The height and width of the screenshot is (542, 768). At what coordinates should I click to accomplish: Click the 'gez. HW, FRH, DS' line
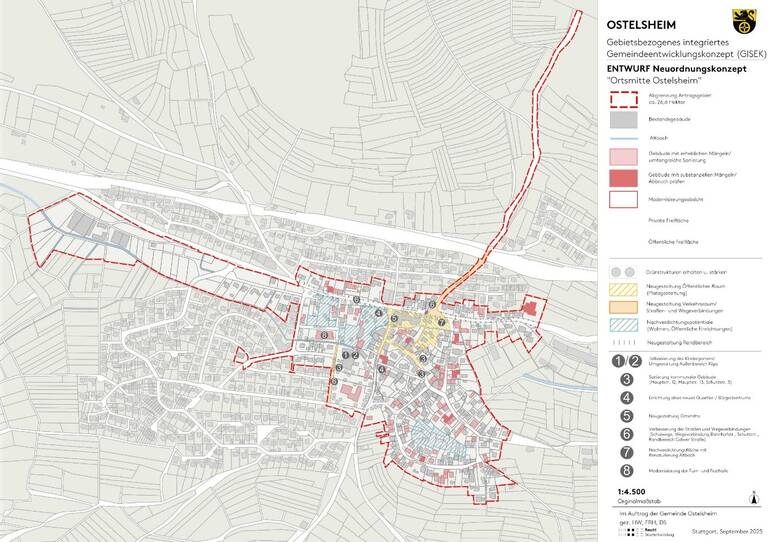coord(643,523)
